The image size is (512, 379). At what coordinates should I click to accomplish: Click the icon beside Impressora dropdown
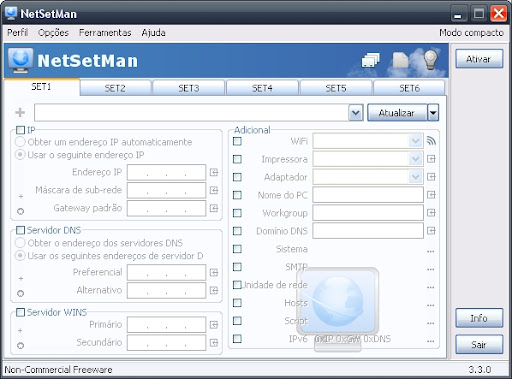[431, 159]
